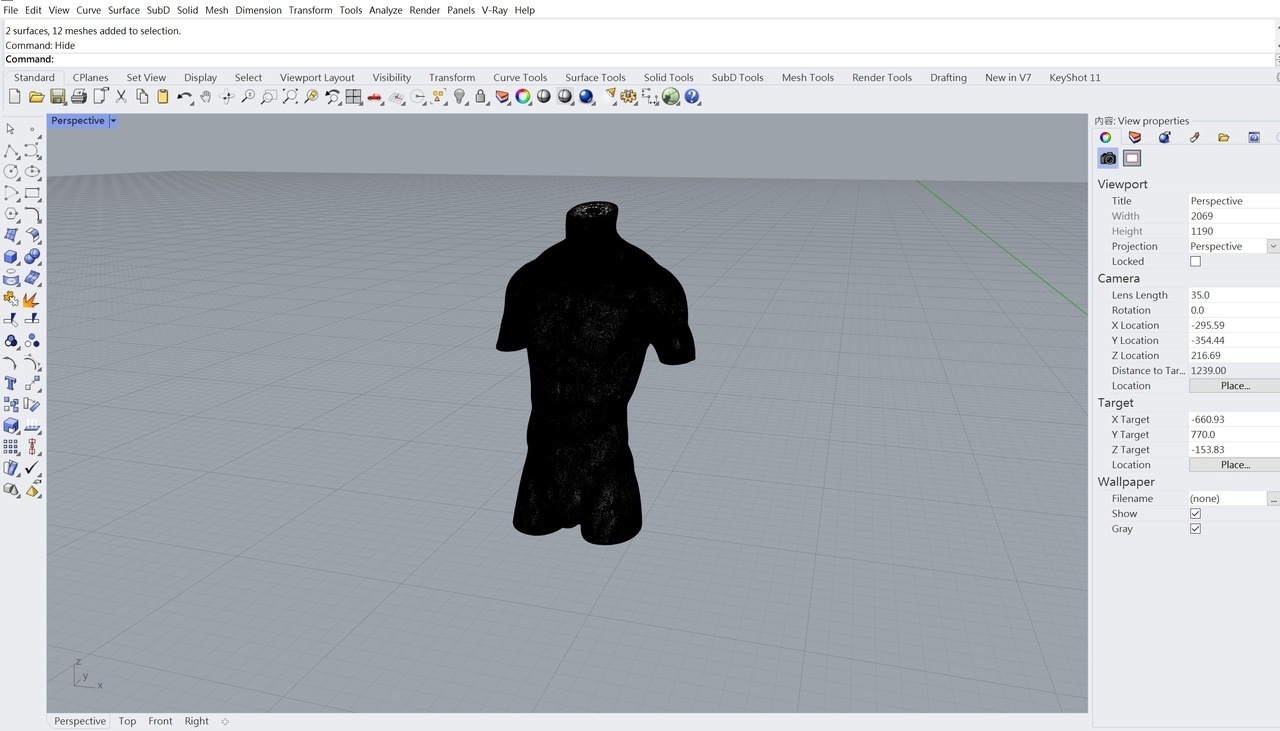Screen dimensions: 1280x731
Task: Select the Polyline tool in sidebar
Action: (11, 151)
